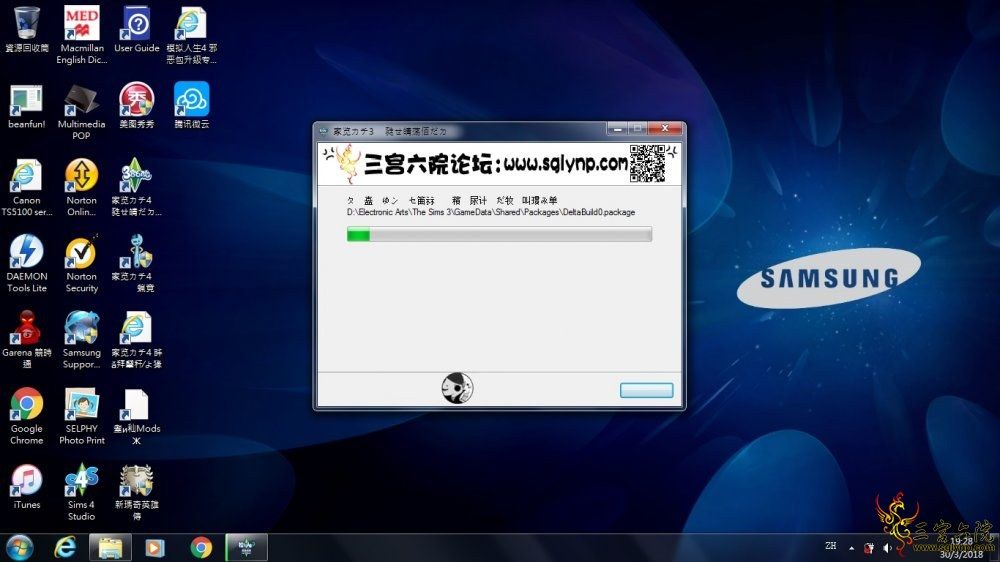Open the beanfun! desktop shortcut

pyautogui.click(x=26, y=106)
